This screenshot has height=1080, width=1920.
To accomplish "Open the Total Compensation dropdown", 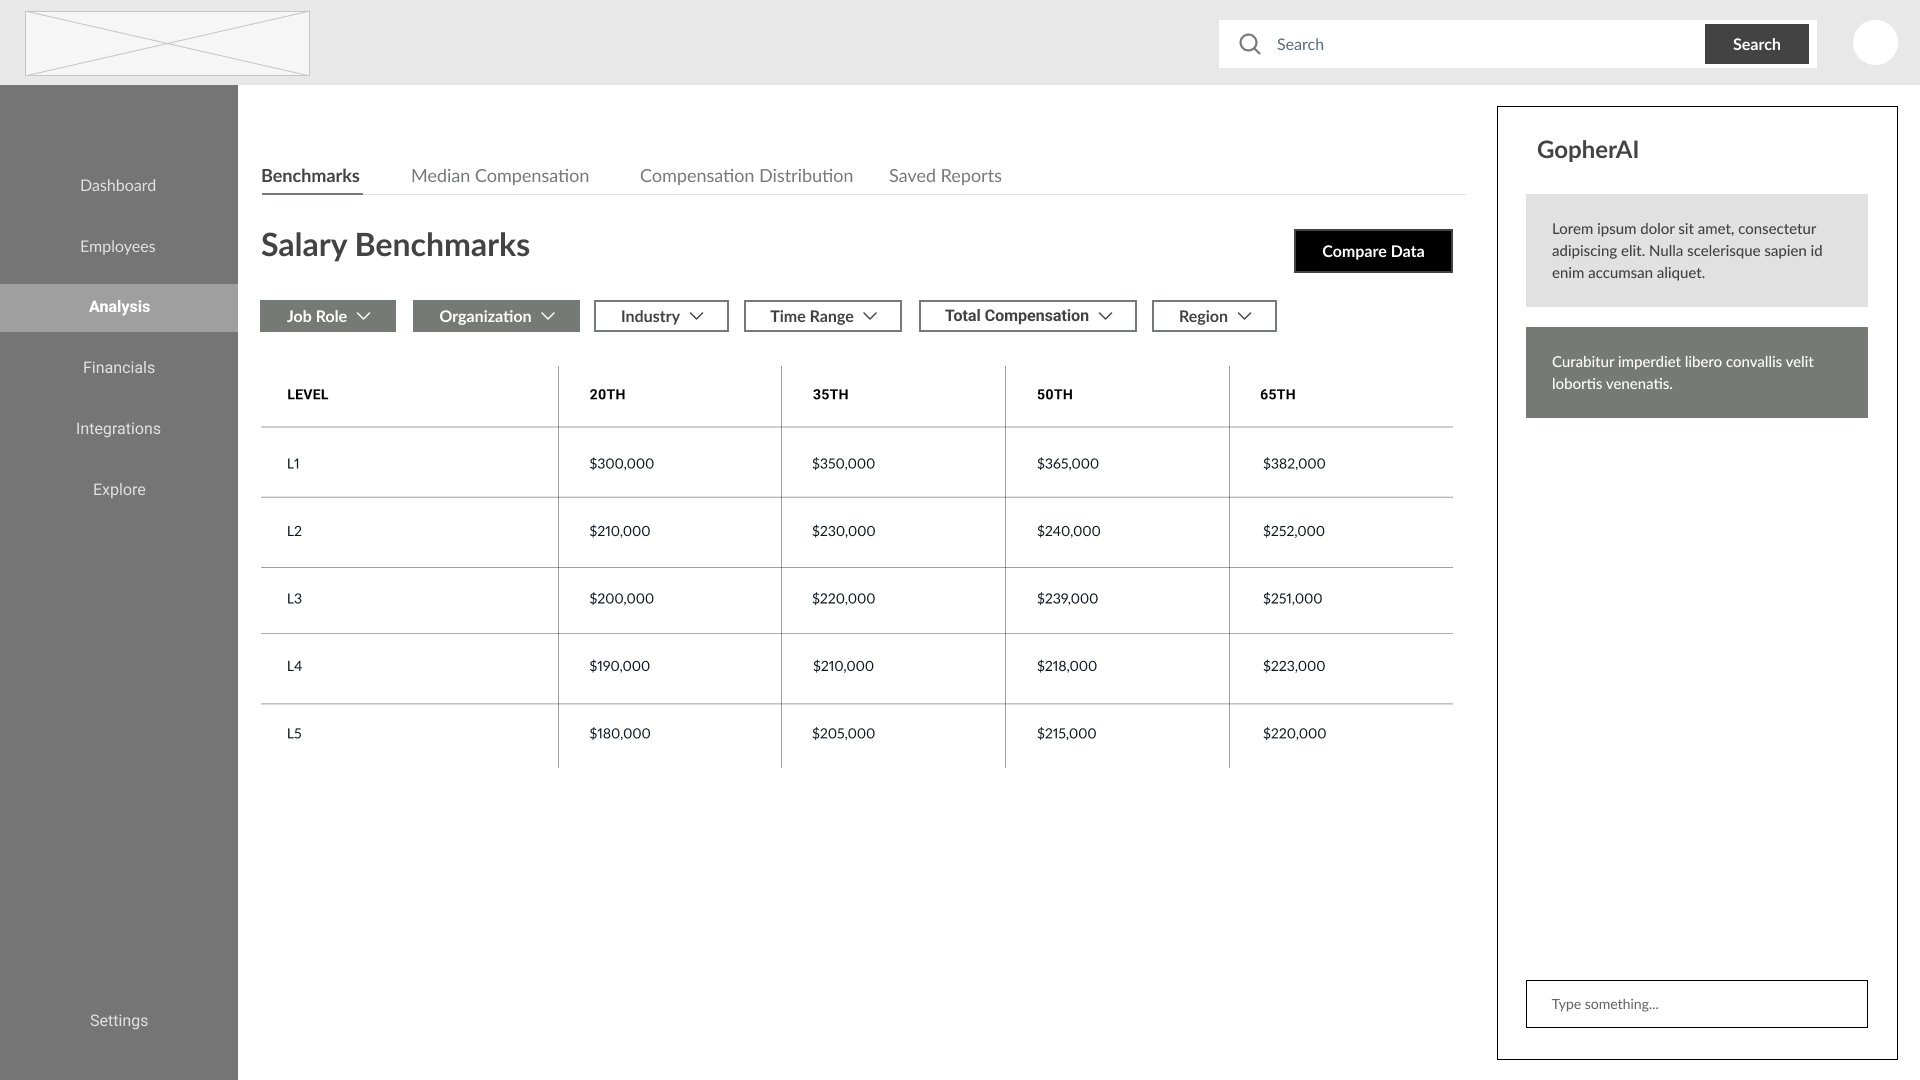I will [x=1027, y=316].
